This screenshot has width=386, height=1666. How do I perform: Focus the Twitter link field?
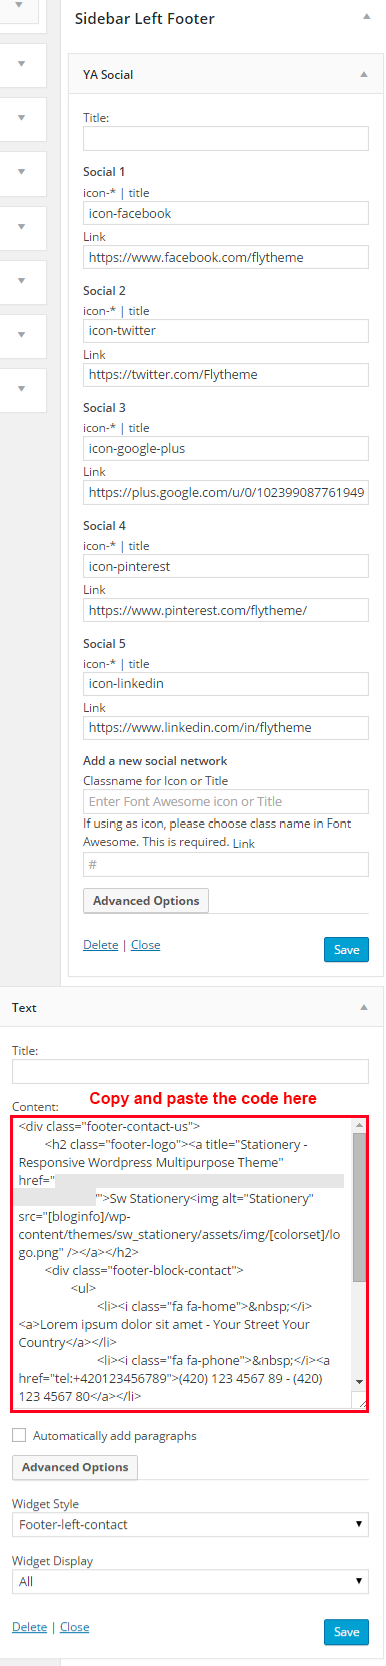pos(226,375)
